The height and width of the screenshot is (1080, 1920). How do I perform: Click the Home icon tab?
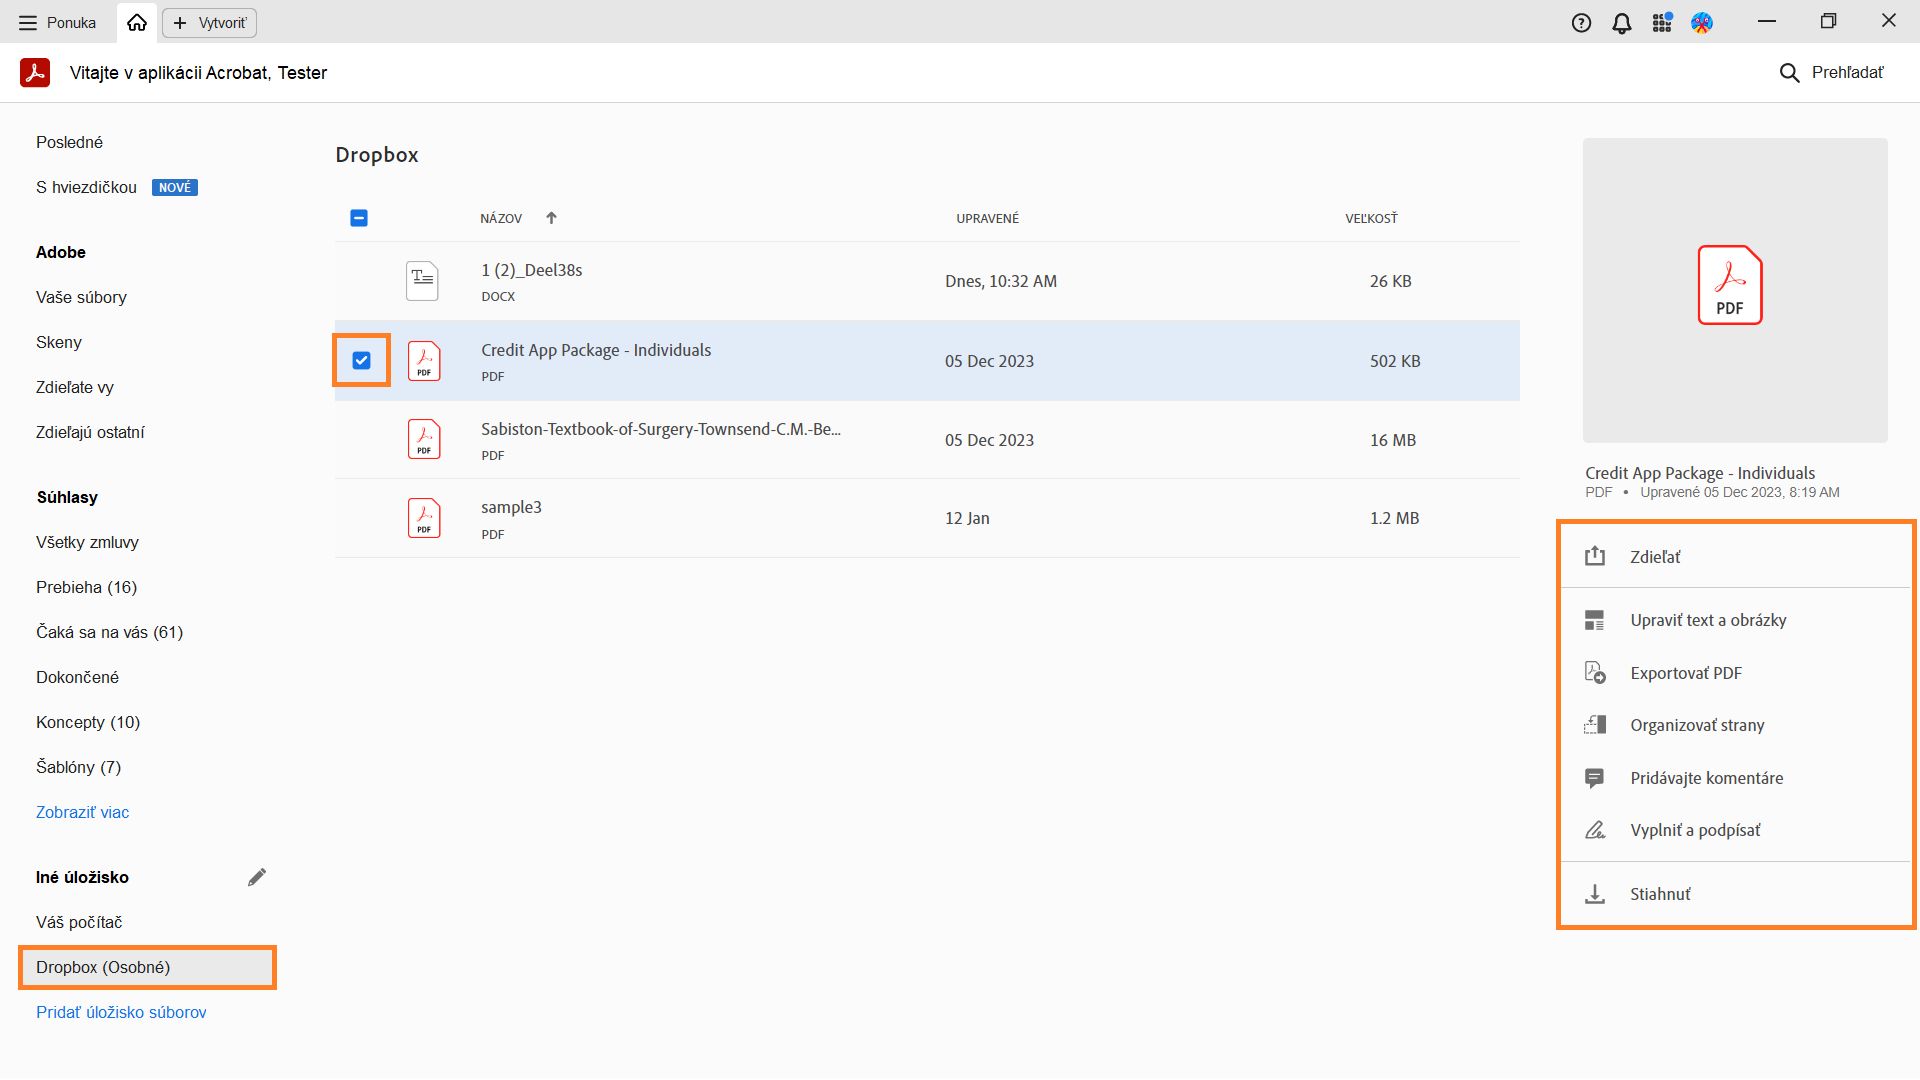coord(137,22)
